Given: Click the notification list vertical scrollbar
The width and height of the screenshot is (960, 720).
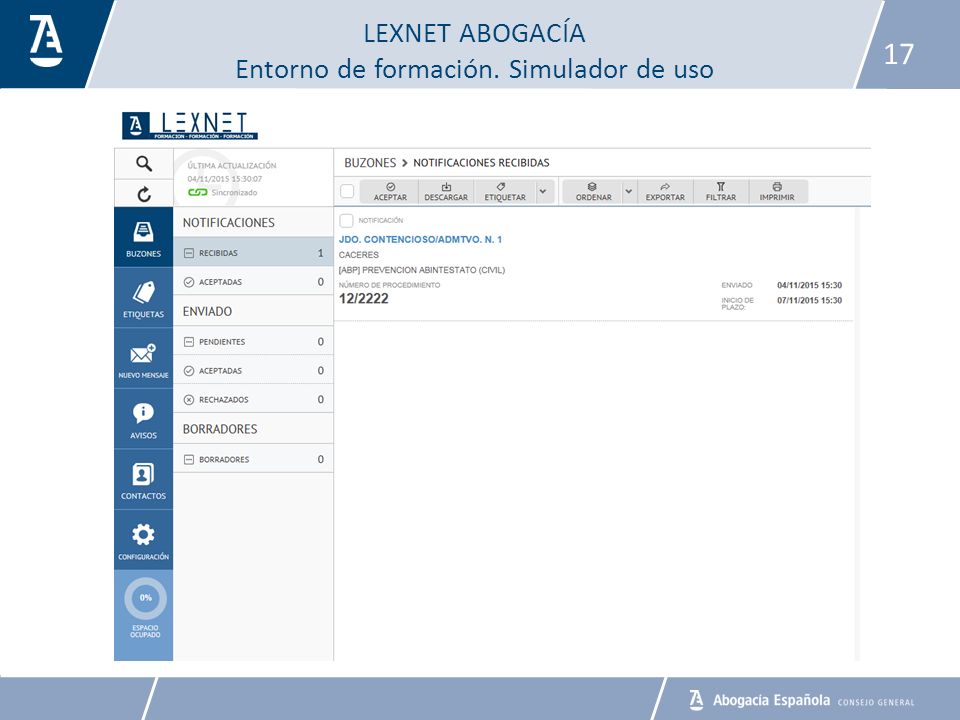Looking at the screenshot, I should click(x=857, y=433).
